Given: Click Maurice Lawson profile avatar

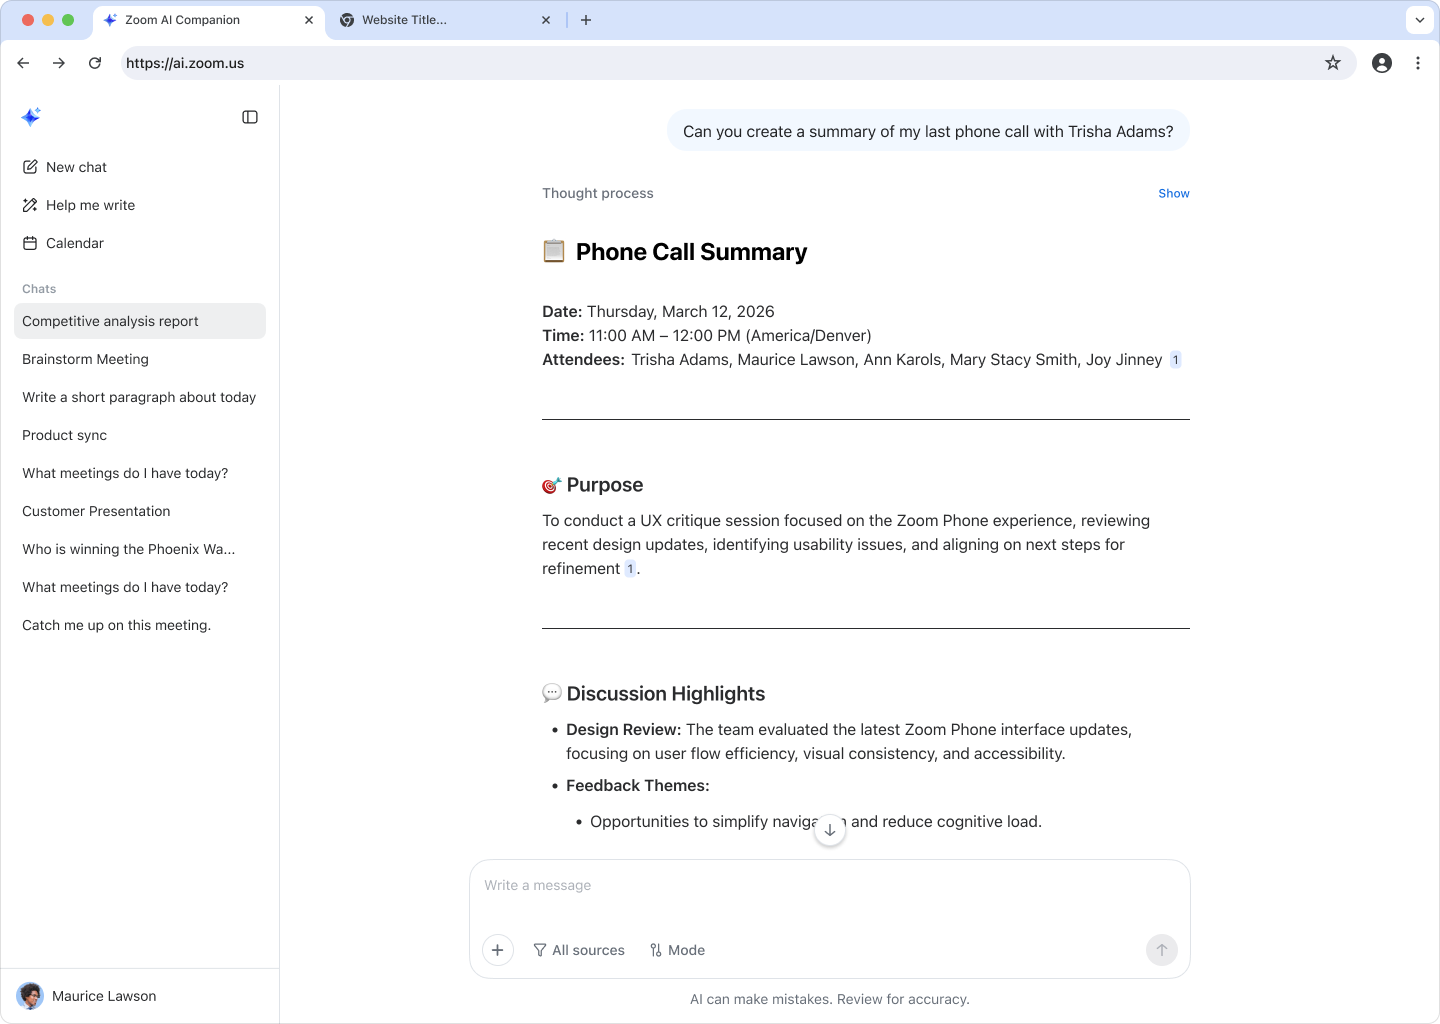Looking at the screenshot, I should point(30,996).
